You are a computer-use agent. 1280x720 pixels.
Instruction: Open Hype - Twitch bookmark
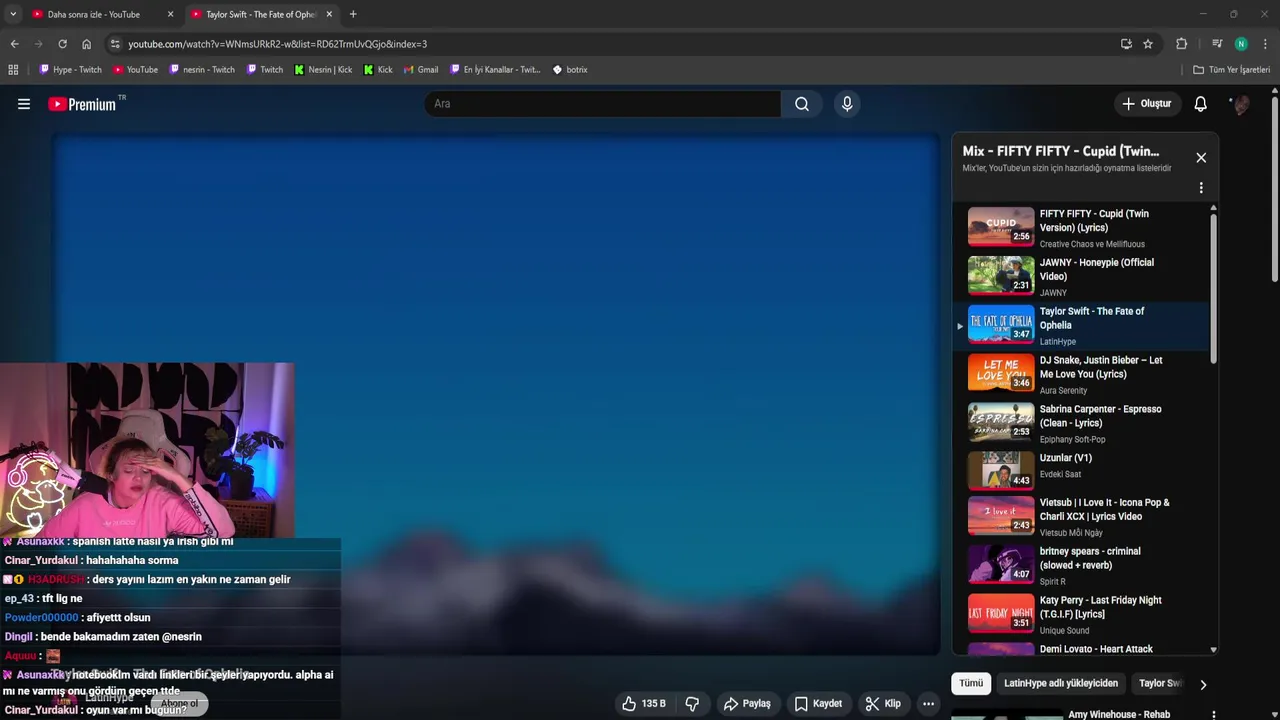pos(70,70)
